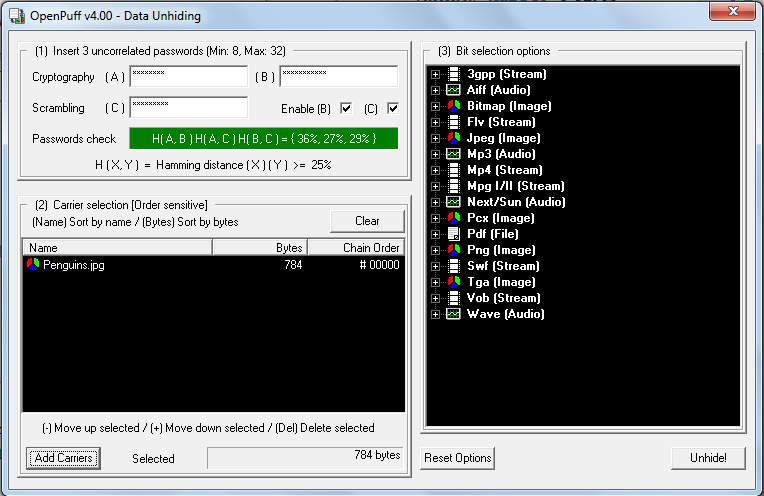Toggle the Enable (B) checkbox
The height and width of the screenshot is (496, 764).
(346, 108)
